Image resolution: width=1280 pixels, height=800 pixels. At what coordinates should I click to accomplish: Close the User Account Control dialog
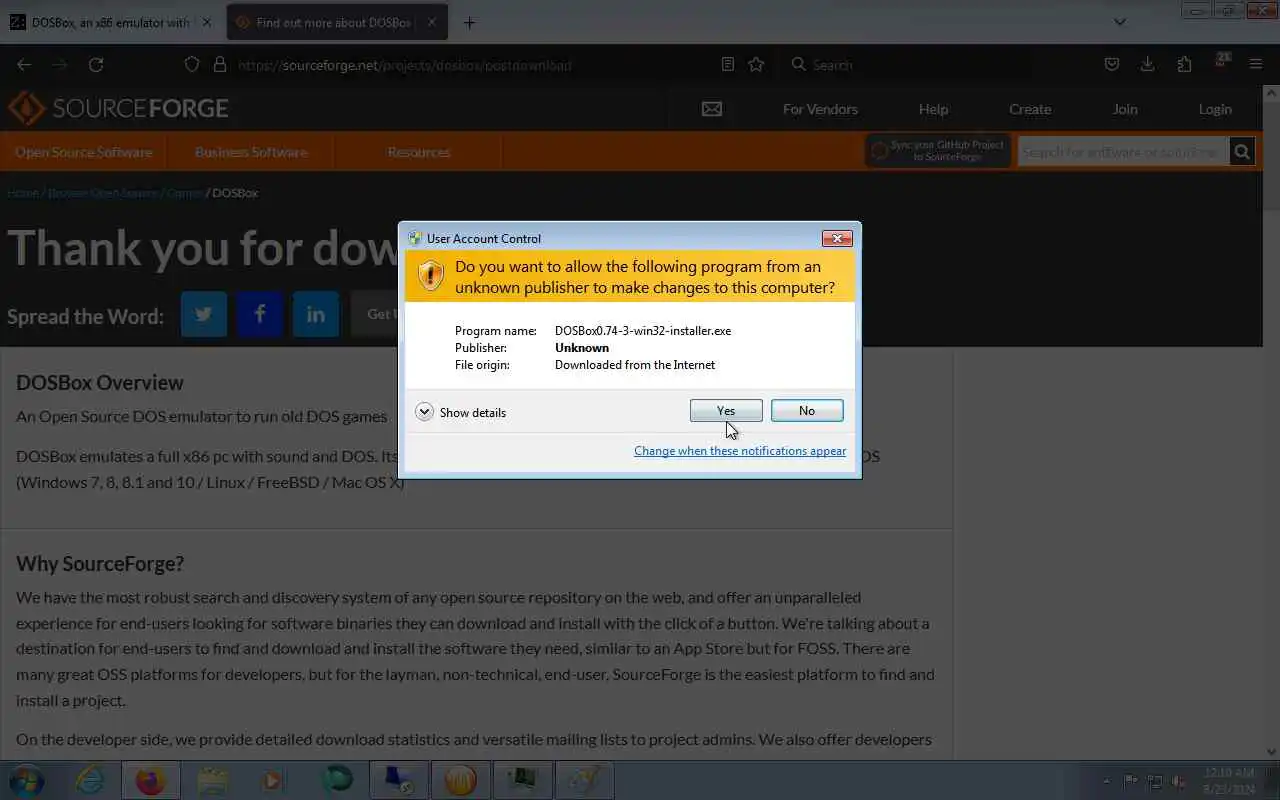pos(837,238)
